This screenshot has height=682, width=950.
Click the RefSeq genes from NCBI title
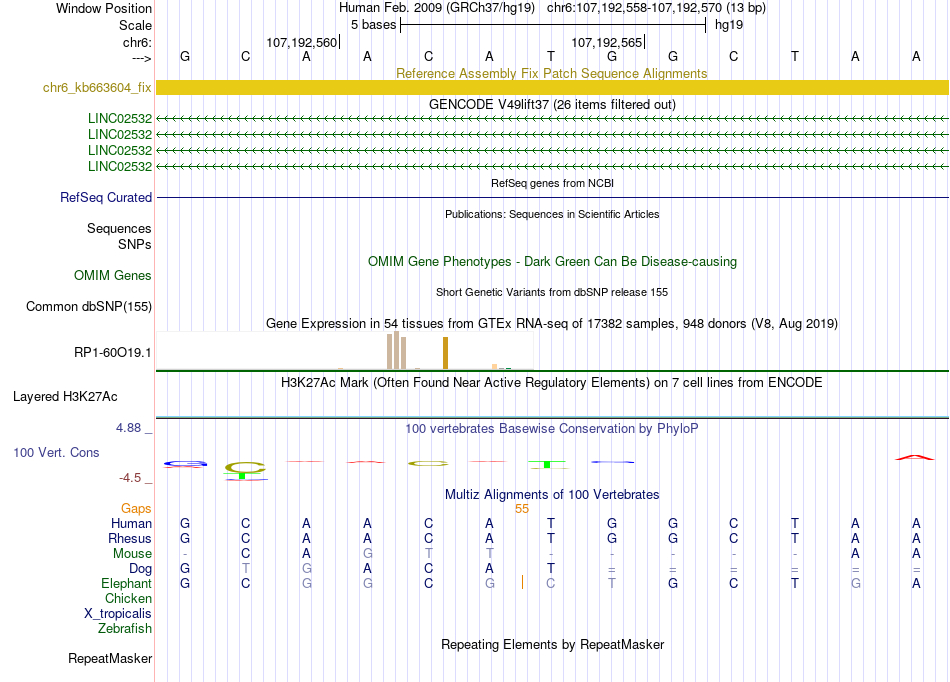(x=552, y=183)
